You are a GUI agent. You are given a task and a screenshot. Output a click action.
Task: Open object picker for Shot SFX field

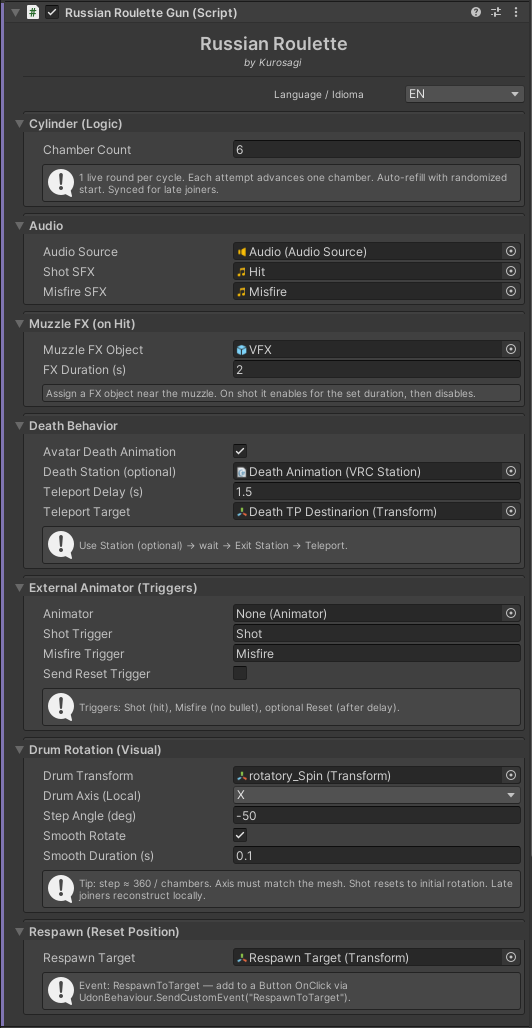click(511, 271)
